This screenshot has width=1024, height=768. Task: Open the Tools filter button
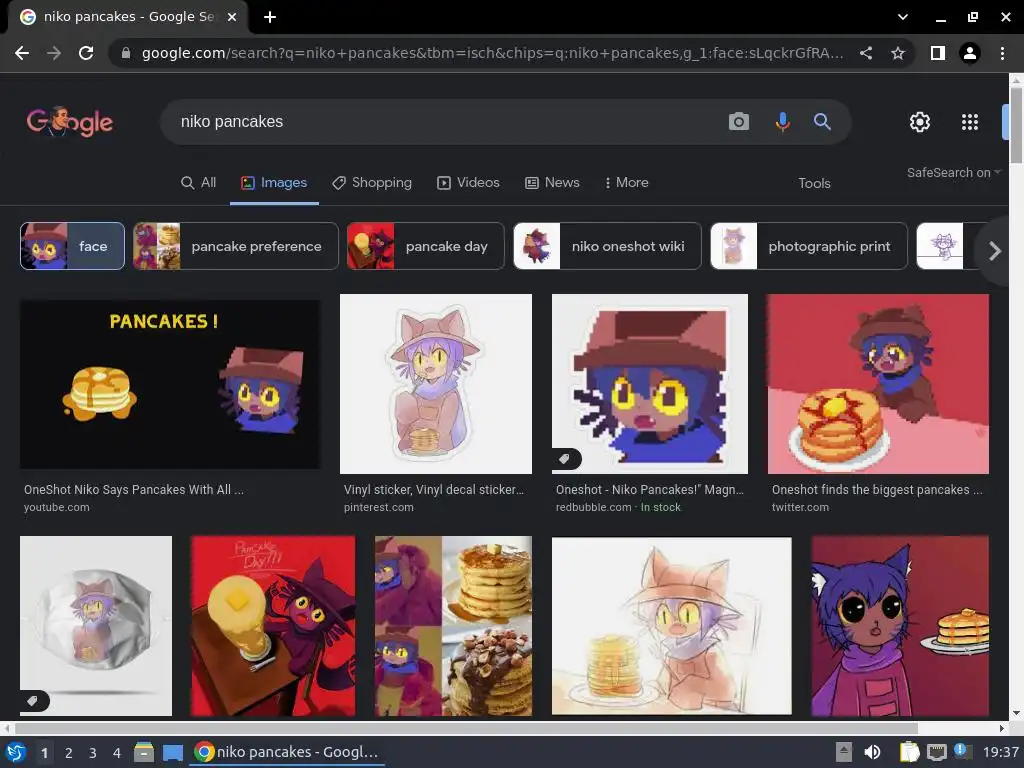coord(814,184)
